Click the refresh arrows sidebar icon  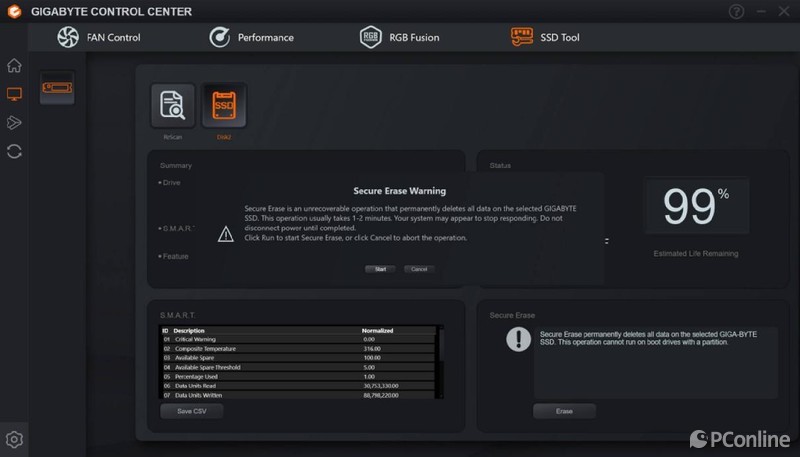pyautogui.click(x=14, y=151)
